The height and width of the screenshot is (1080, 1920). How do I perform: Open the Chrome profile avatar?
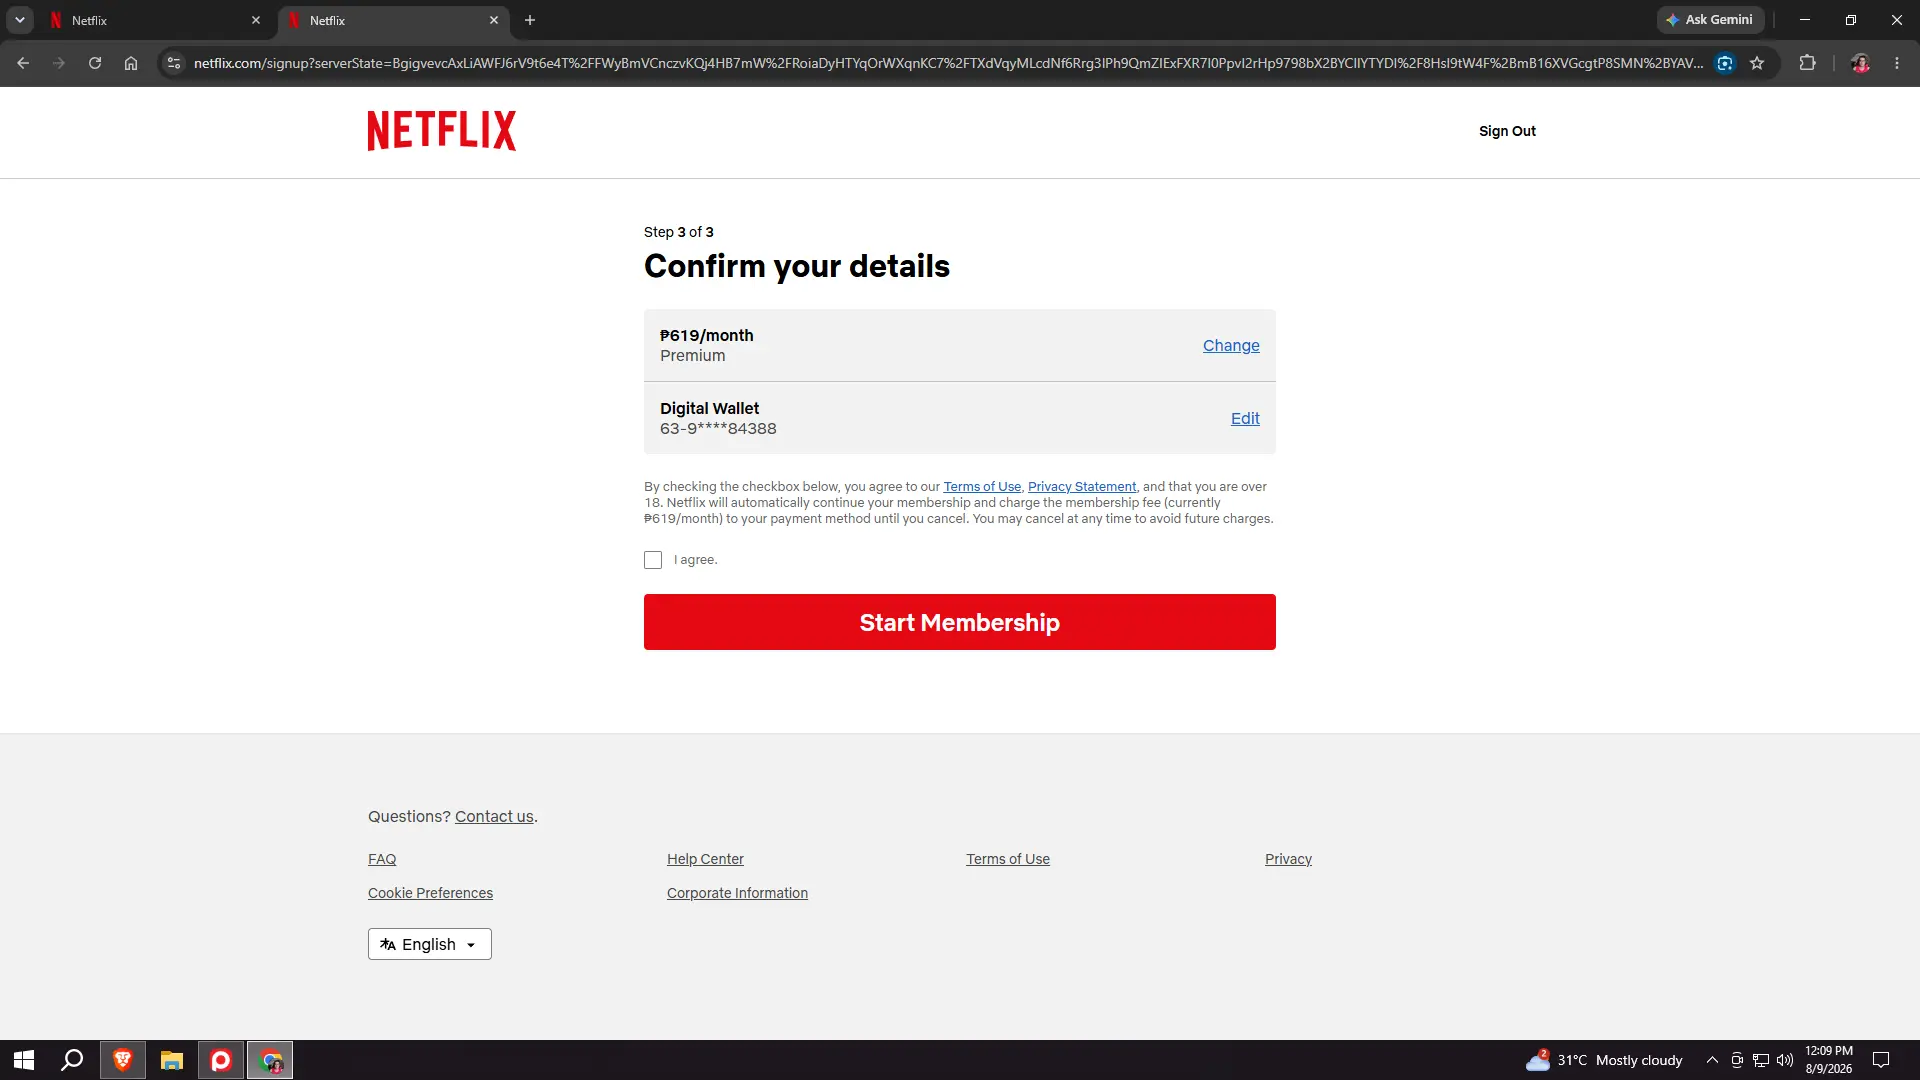pos(1860,63)
